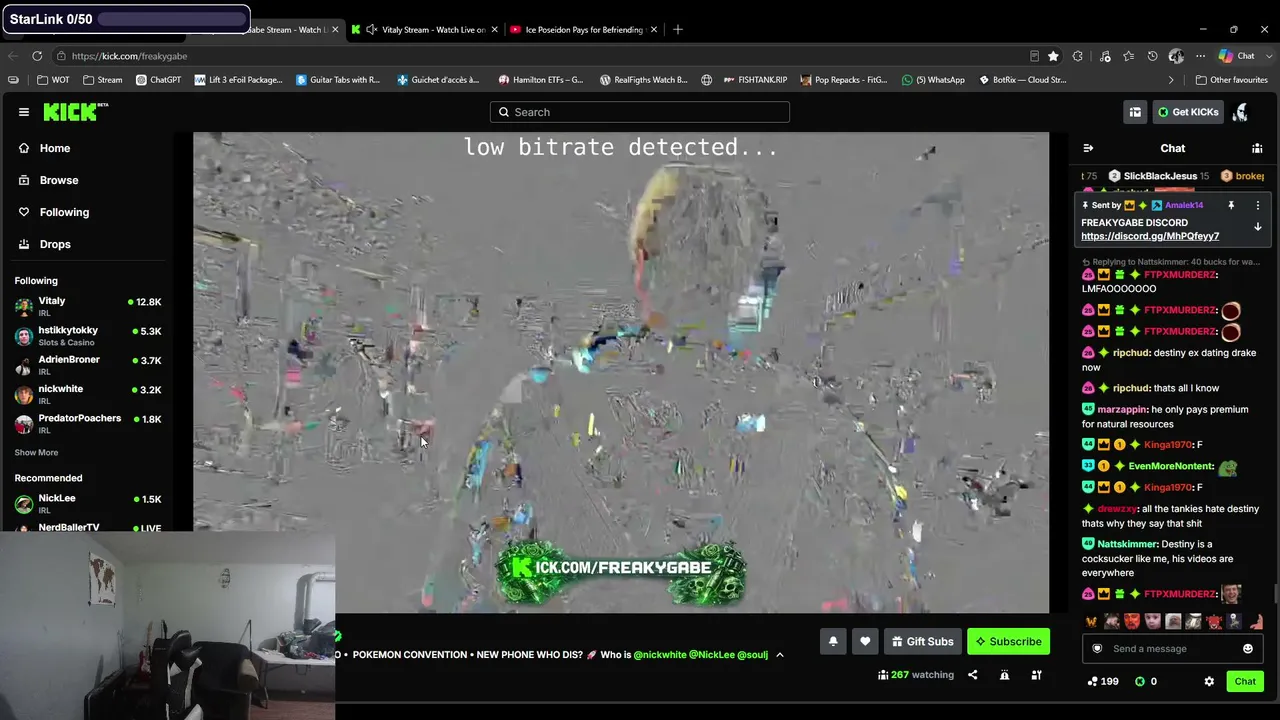
Task: Click the address bar URL field
Action: [540, 56]
